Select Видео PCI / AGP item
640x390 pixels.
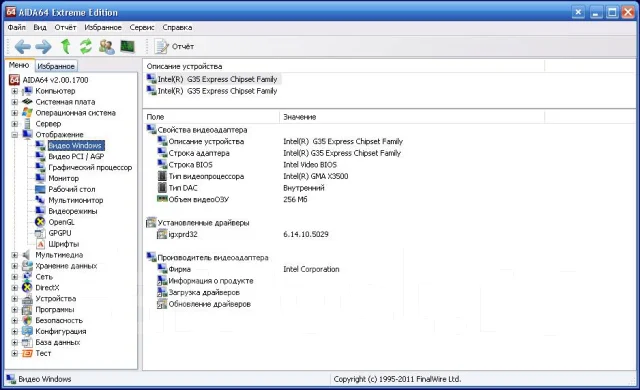76,157
